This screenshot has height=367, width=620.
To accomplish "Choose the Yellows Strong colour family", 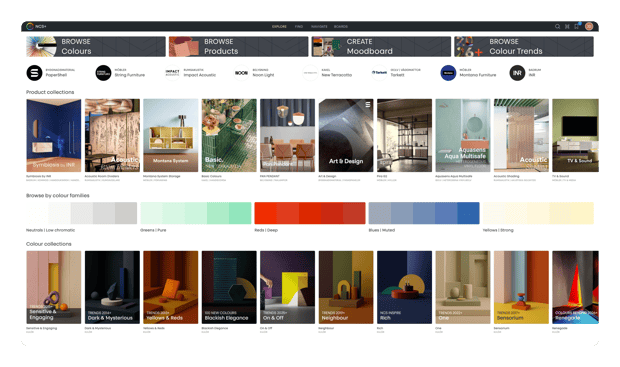I will pyautogui.click(x=538, y=213).
